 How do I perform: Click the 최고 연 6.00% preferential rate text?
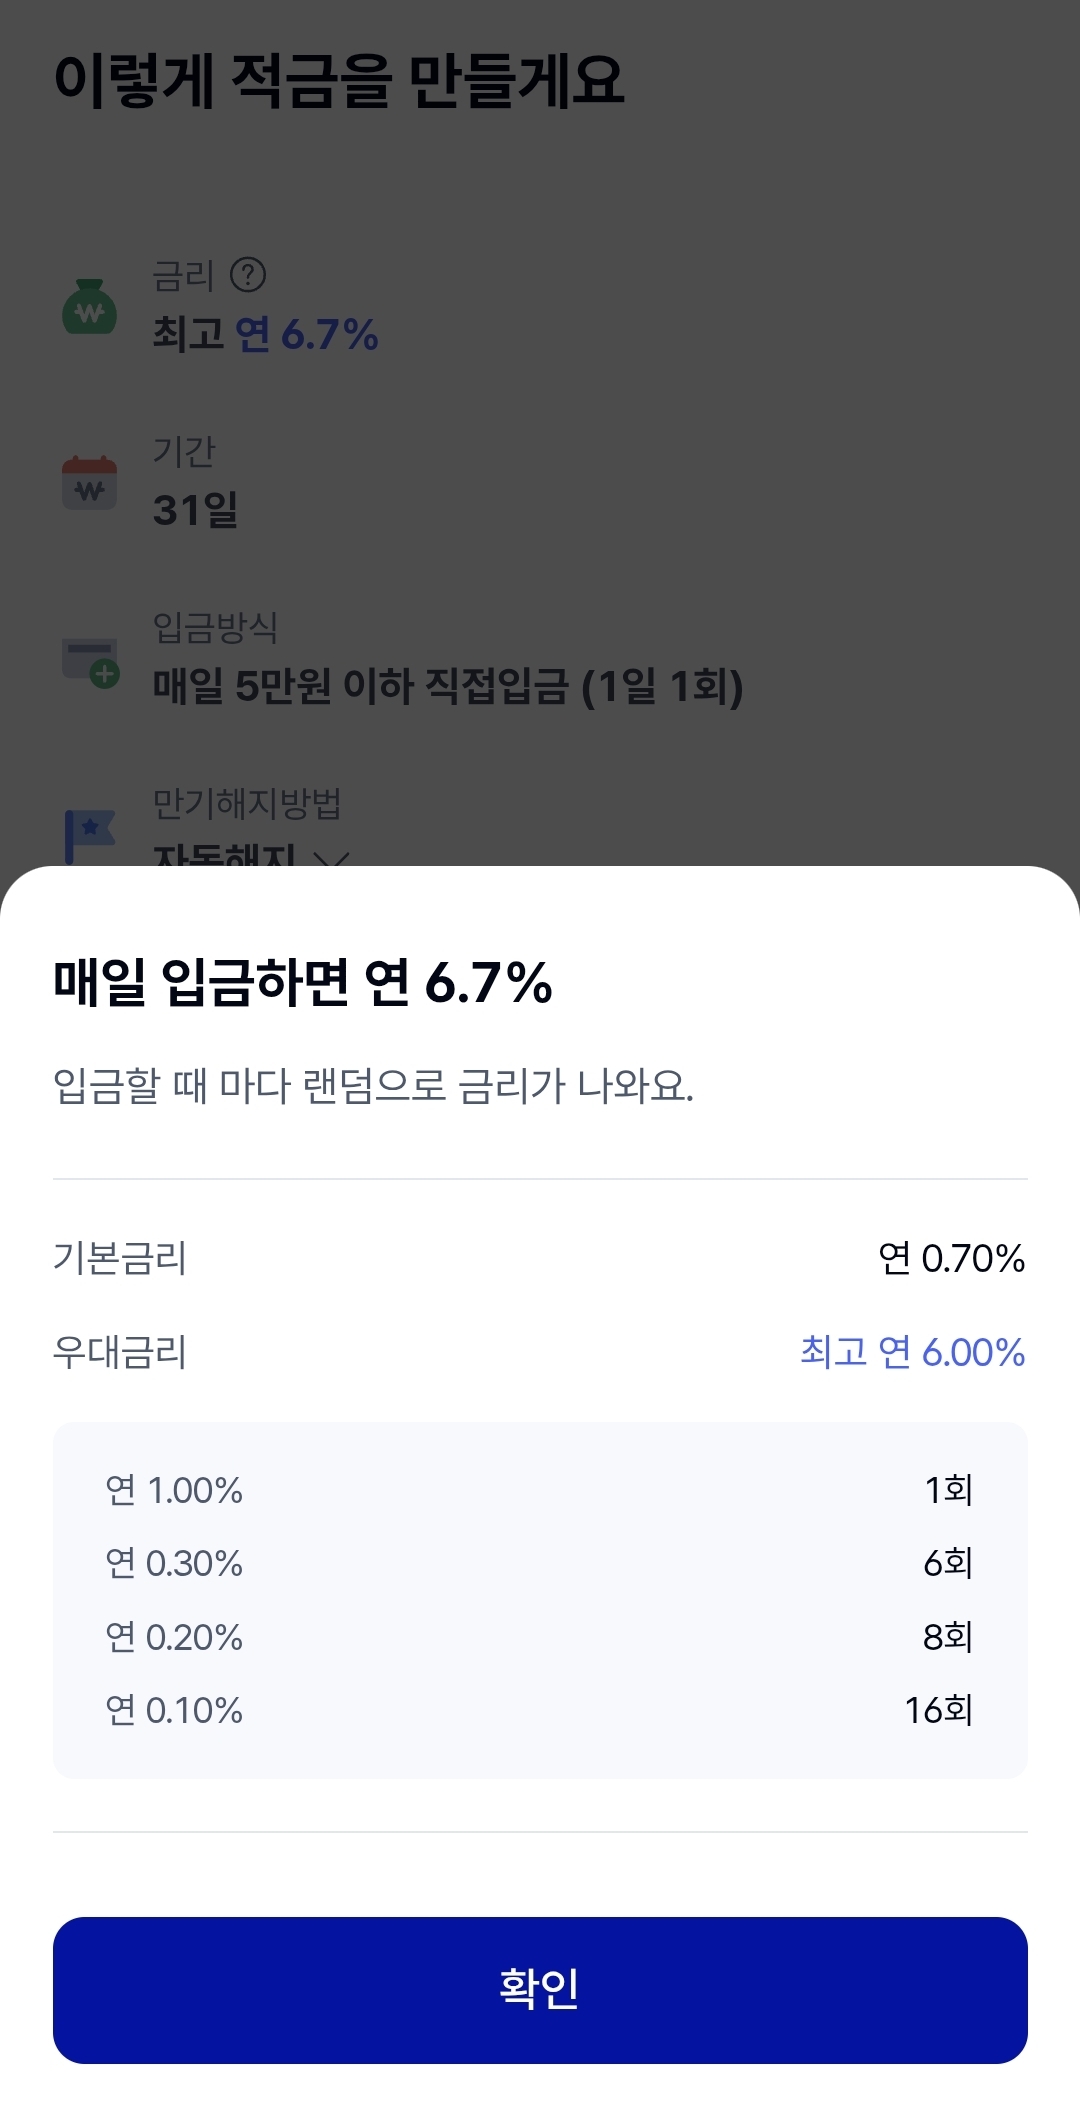[x=912, y=1352]
